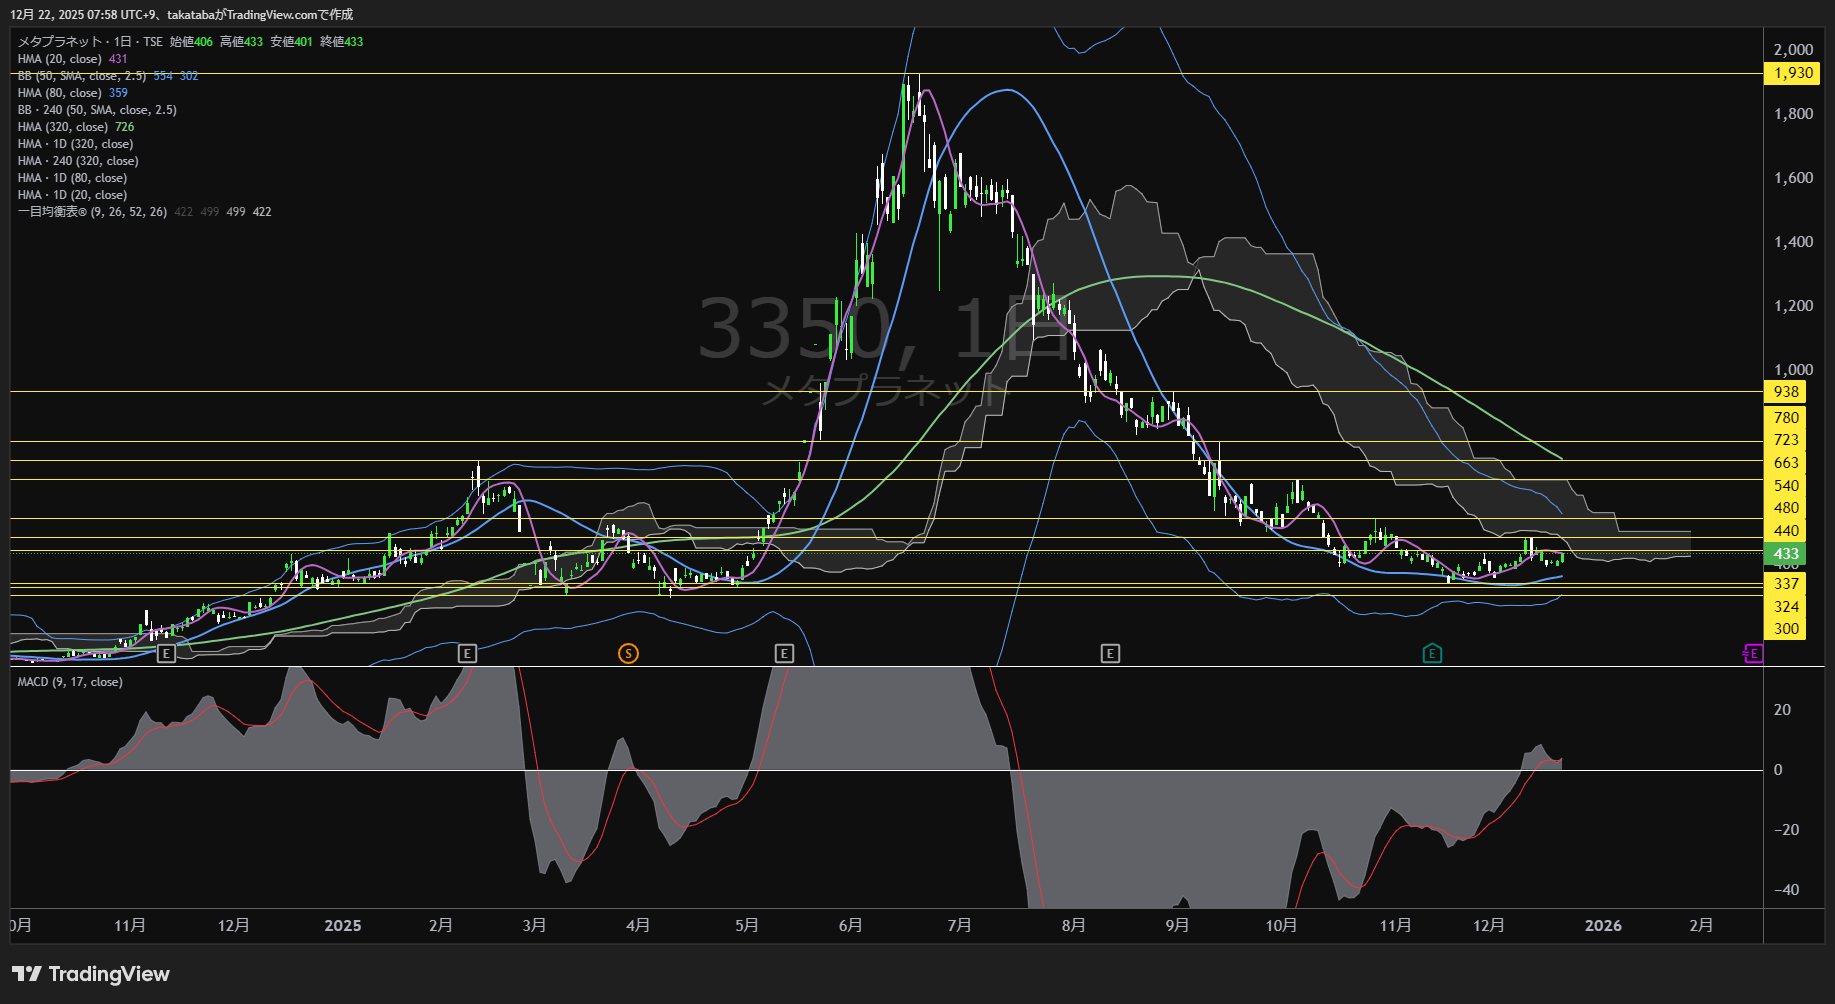This screenshot has width=1835, height=1004.
Task: Open the earnings E marker near May
Action: (x=784, y=653)
